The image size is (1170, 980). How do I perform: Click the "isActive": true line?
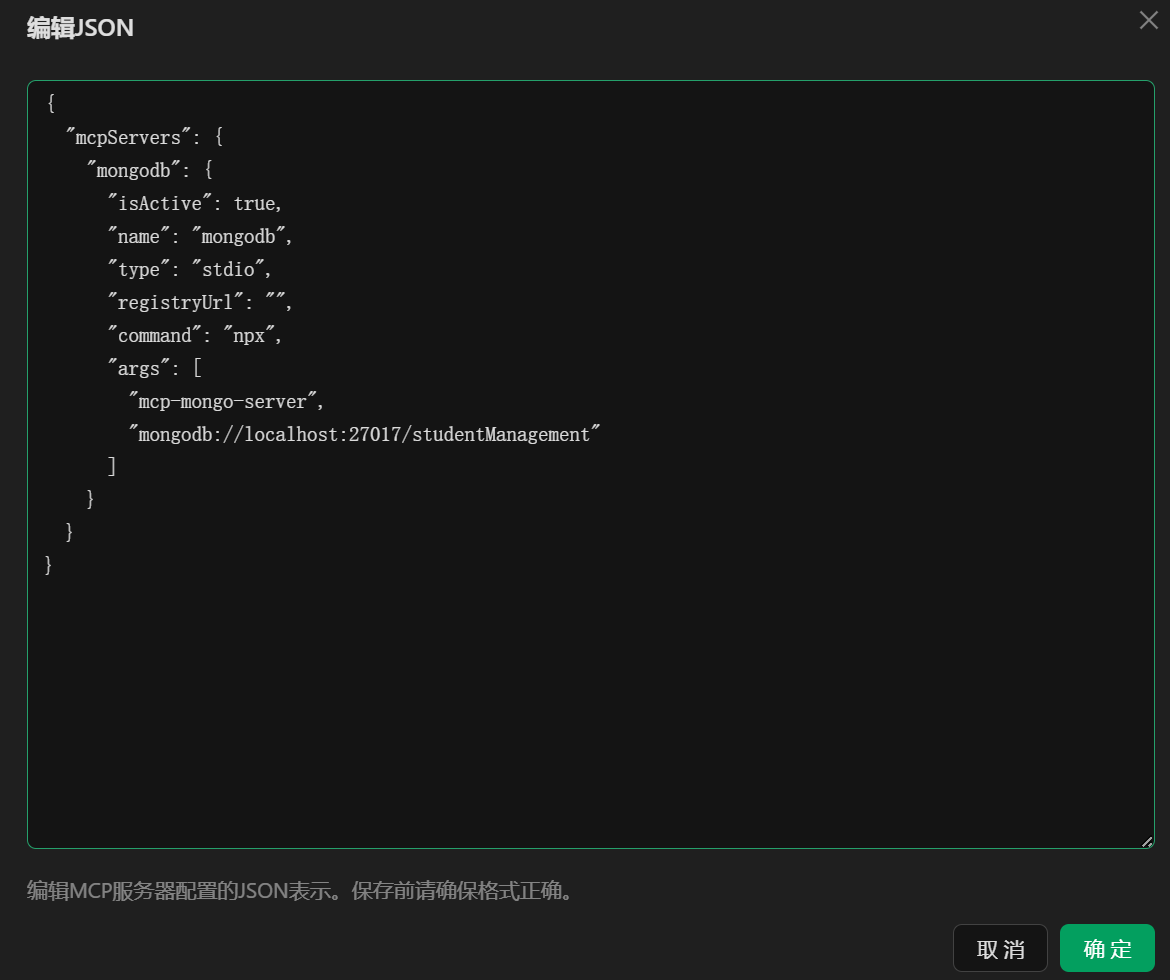click(195, 203)
